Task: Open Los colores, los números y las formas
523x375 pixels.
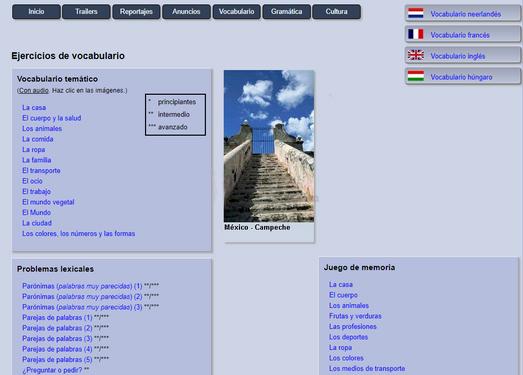Action: [79, 234]
